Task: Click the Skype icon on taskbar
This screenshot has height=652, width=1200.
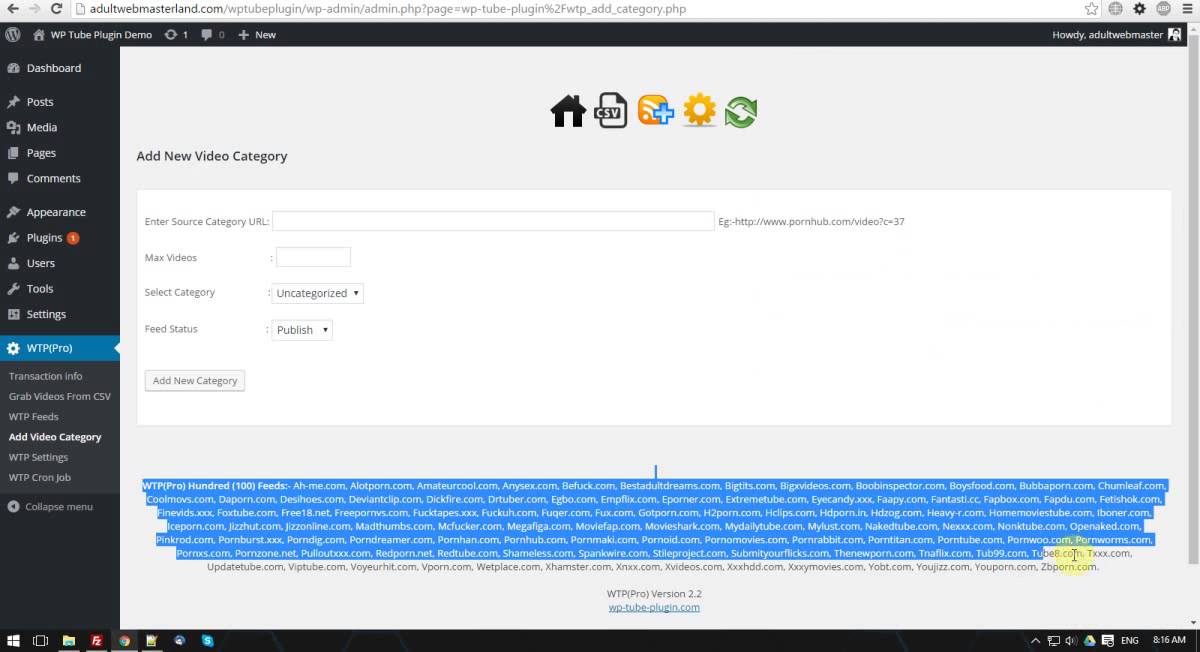Action: click(x=207, y=640)
